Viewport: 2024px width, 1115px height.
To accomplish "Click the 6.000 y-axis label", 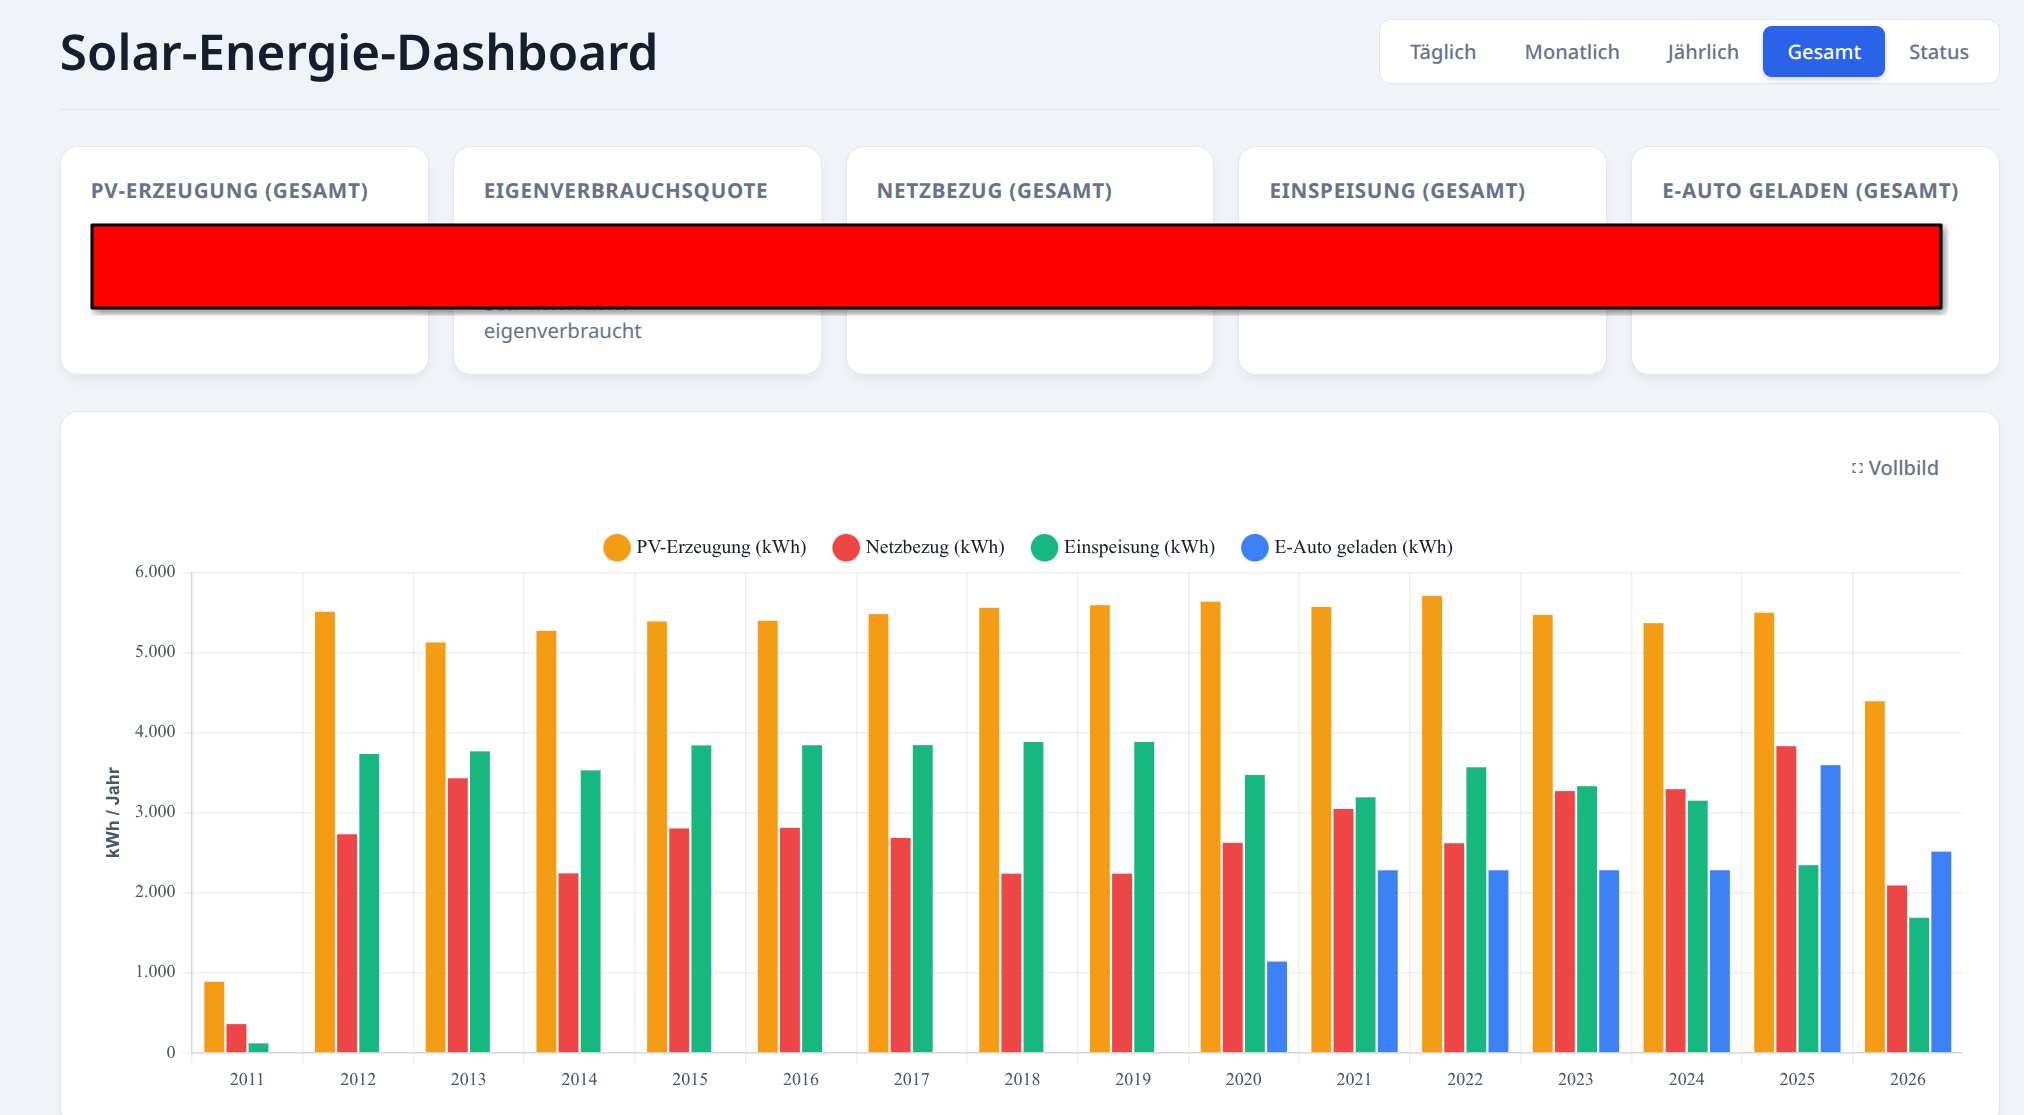I will click(x=155, y=572).
